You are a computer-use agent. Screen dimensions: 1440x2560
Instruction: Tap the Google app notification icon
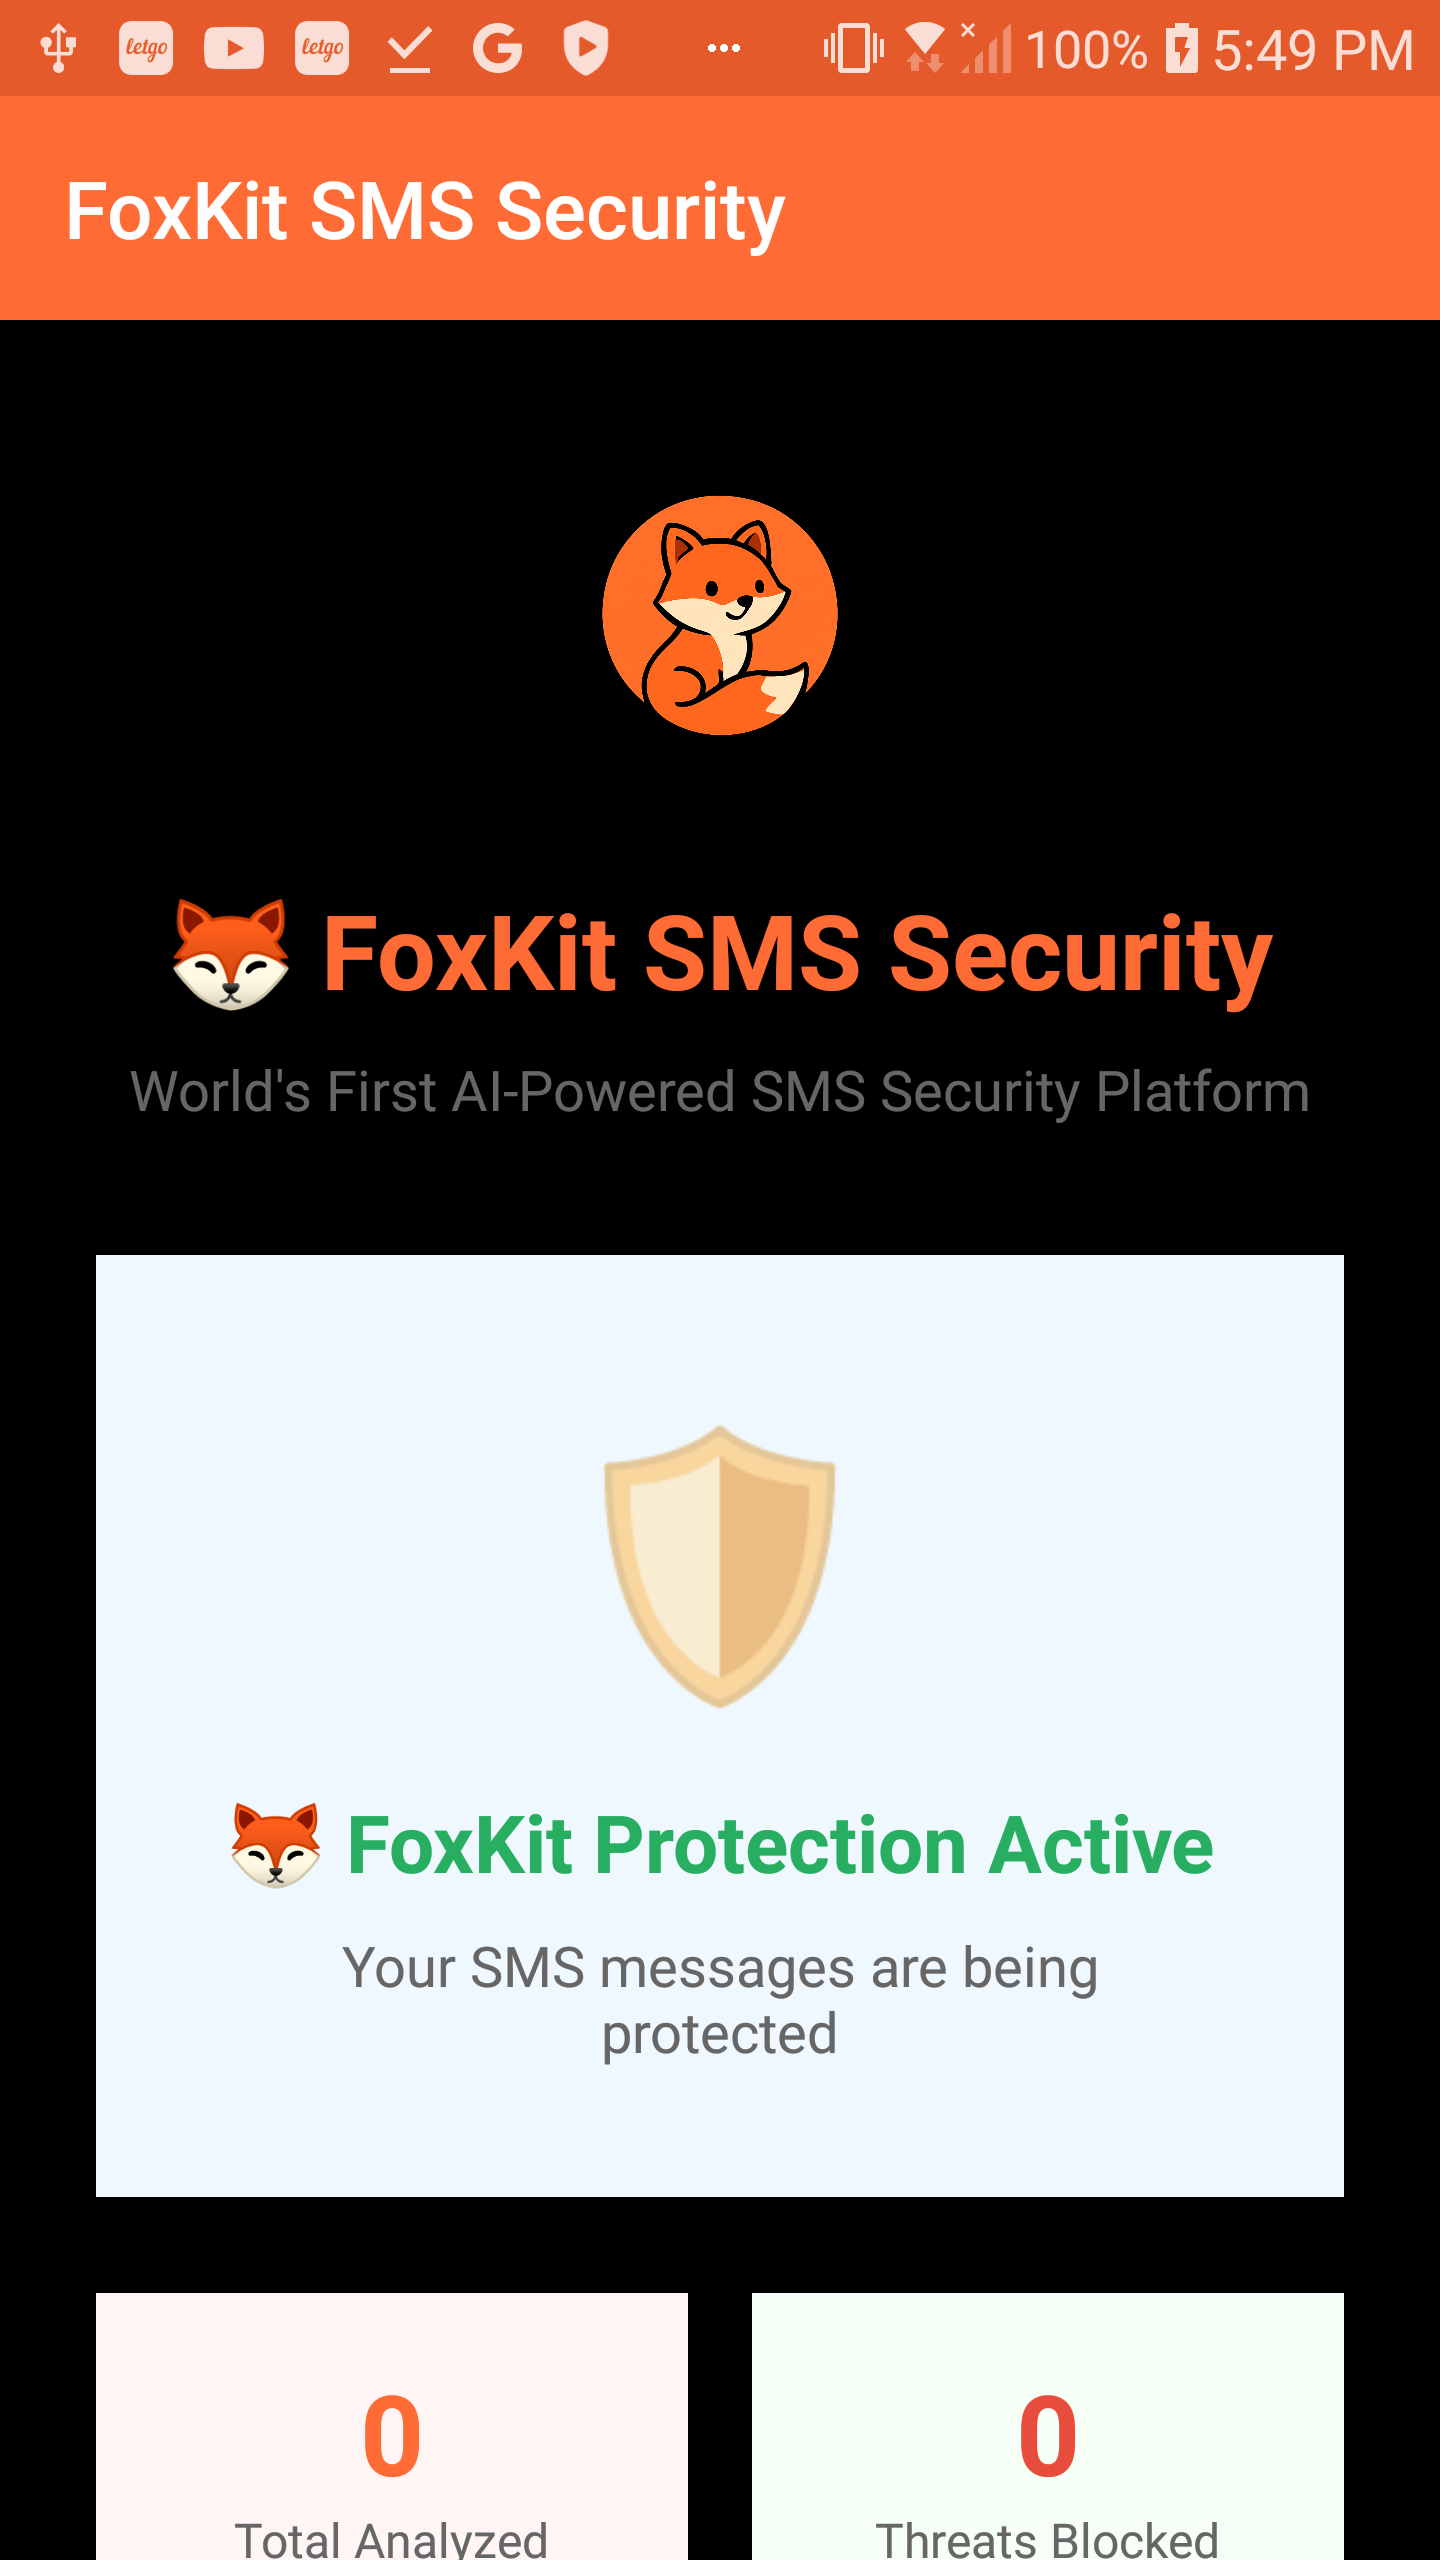[x=497, y=47]
